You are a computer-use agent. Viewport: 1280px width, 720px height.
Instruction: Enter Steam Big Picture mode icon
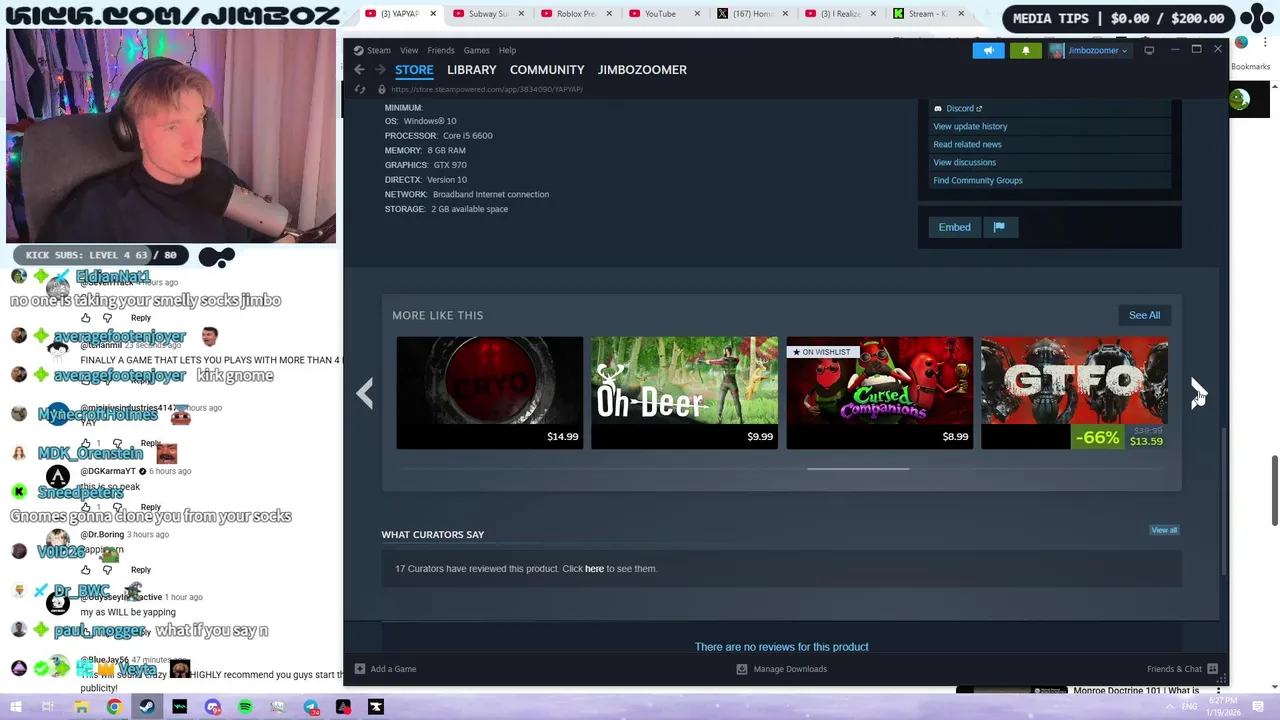[1149, 50]
